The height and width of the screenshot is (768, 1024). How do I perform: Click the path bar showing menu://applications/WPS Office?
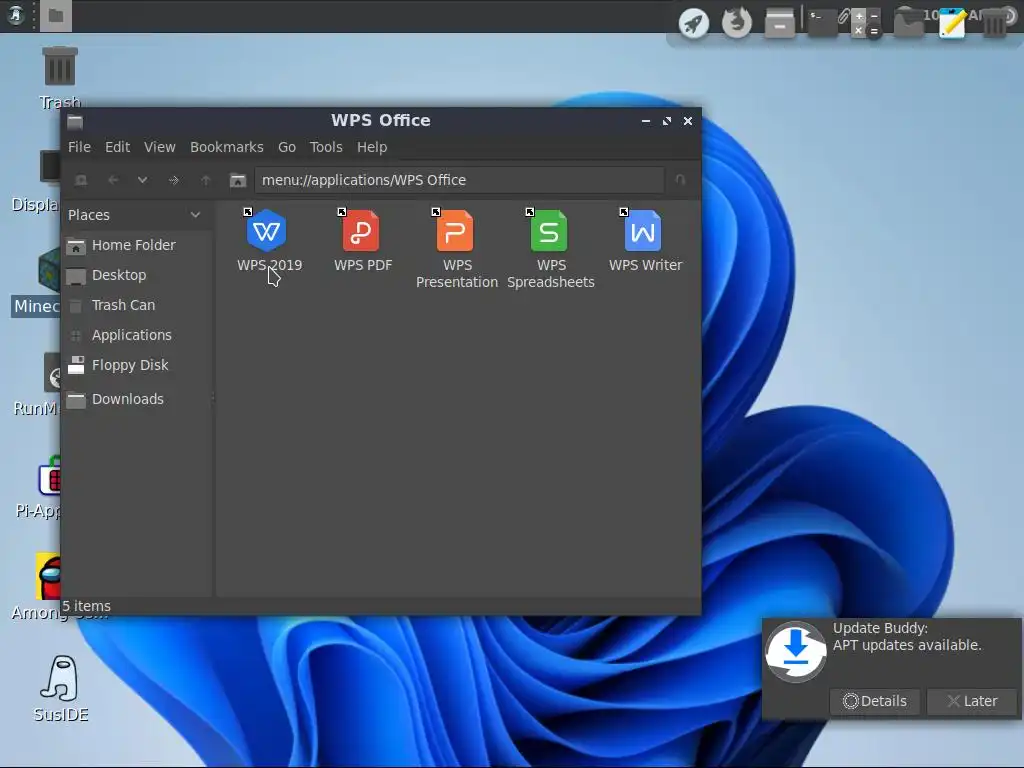459,180
